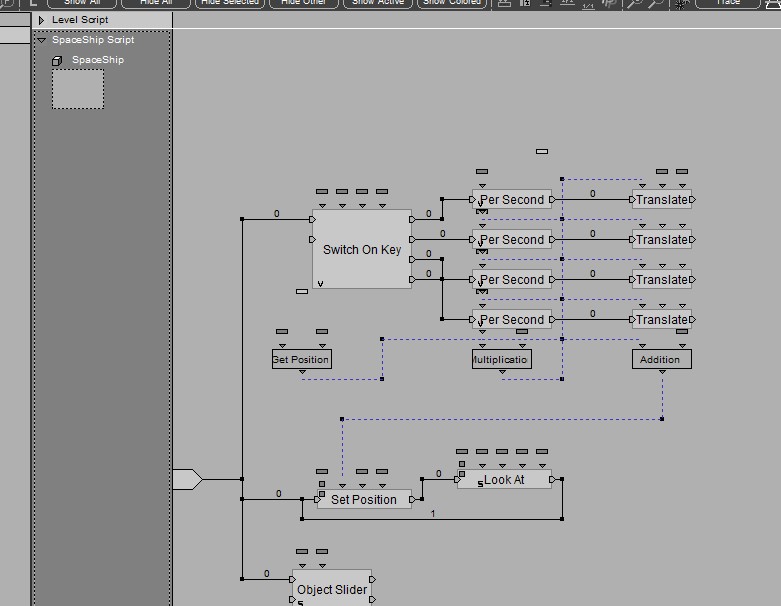Click the Set Position behavior block

pyautogui.click(x=364, y=499)
